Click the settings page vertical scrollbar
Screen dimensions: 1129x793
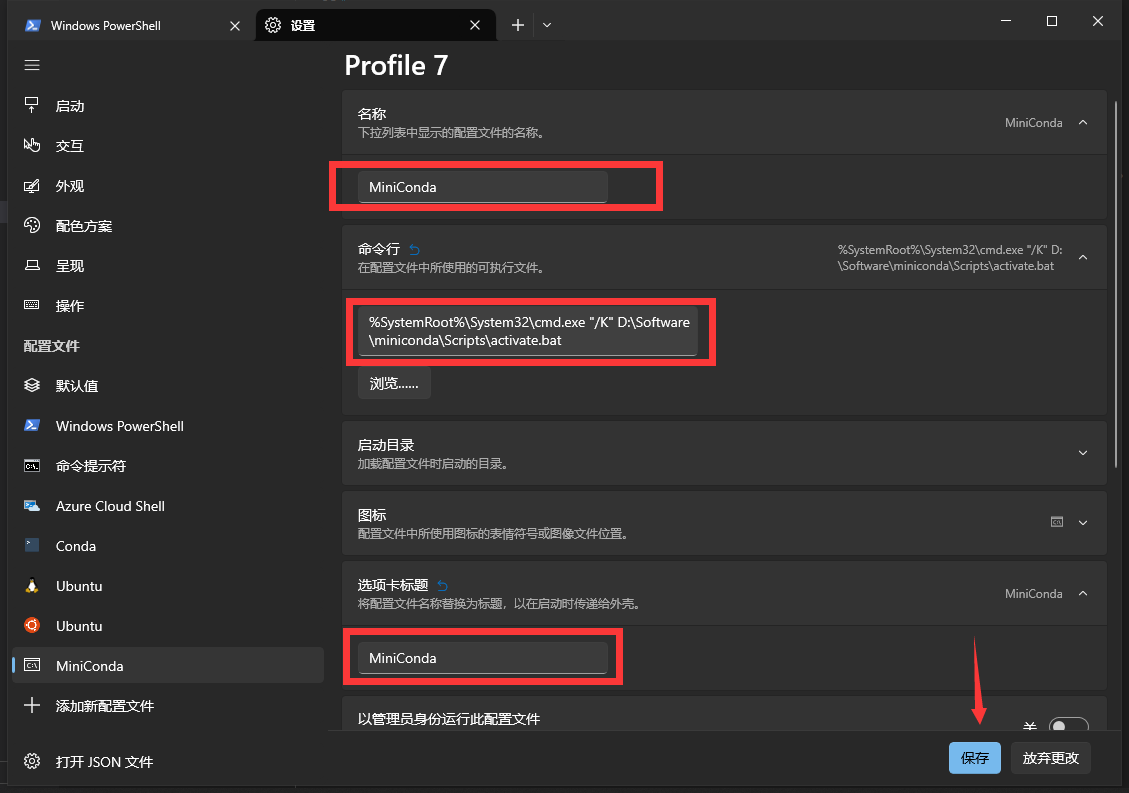tap(1117, 285)
